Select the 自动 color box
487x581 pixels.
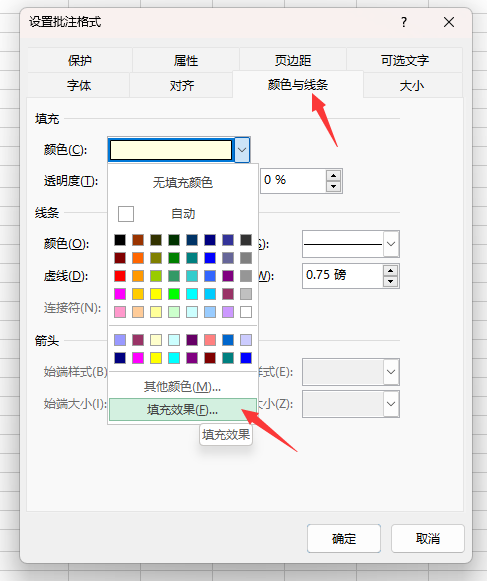[126, 214]
